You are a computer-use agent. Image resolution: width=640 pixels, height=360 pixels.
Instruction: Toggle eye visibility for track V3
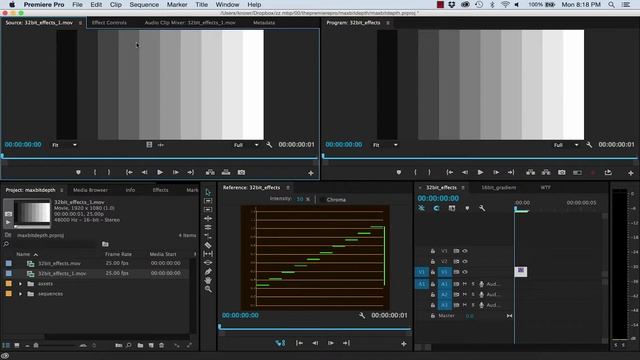(x=465, y=251)
